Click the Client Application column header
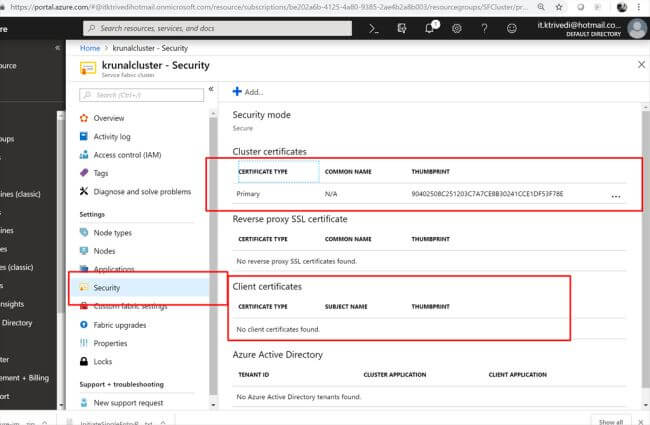This screenshot has height=425, width=650. click(517, 375)
